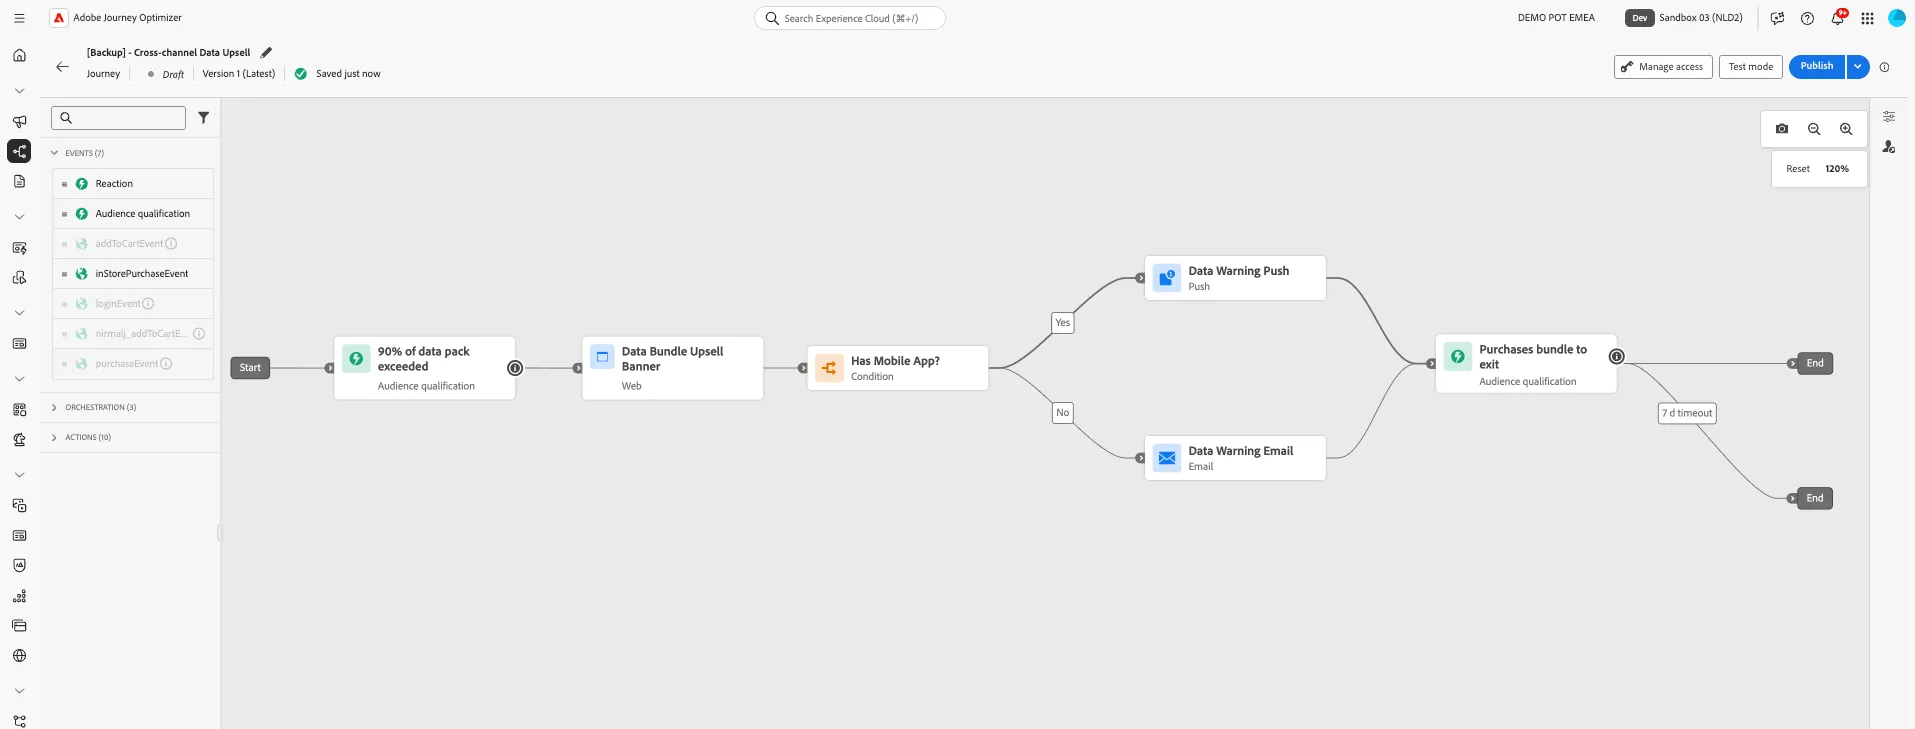The image size is (1915, 729).
Task: Select the Data Warning Push node
Action: pyautogui.click(x=1235, y=278)
